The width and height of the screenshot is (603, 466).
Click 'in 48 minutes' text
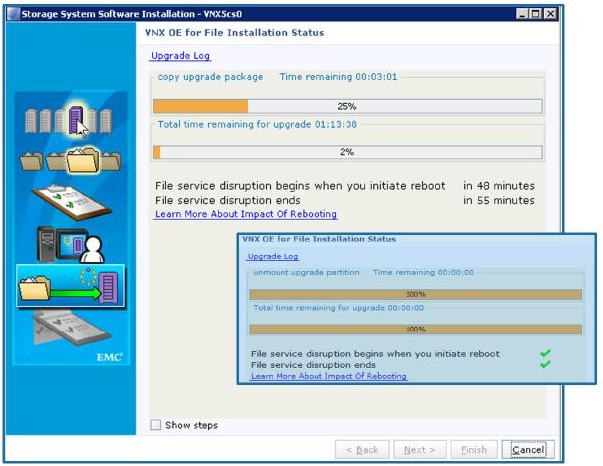pos(499,186)
